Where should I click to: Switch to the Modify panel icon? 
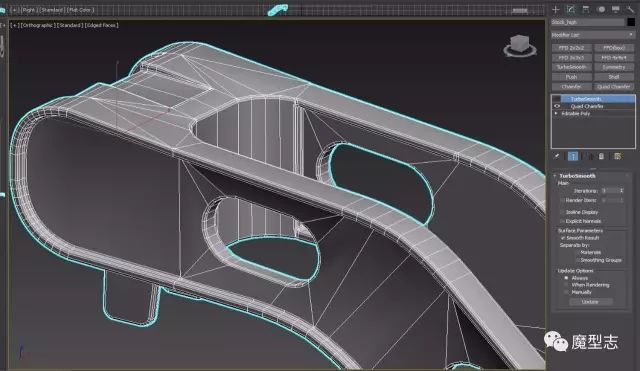(571, 9)
